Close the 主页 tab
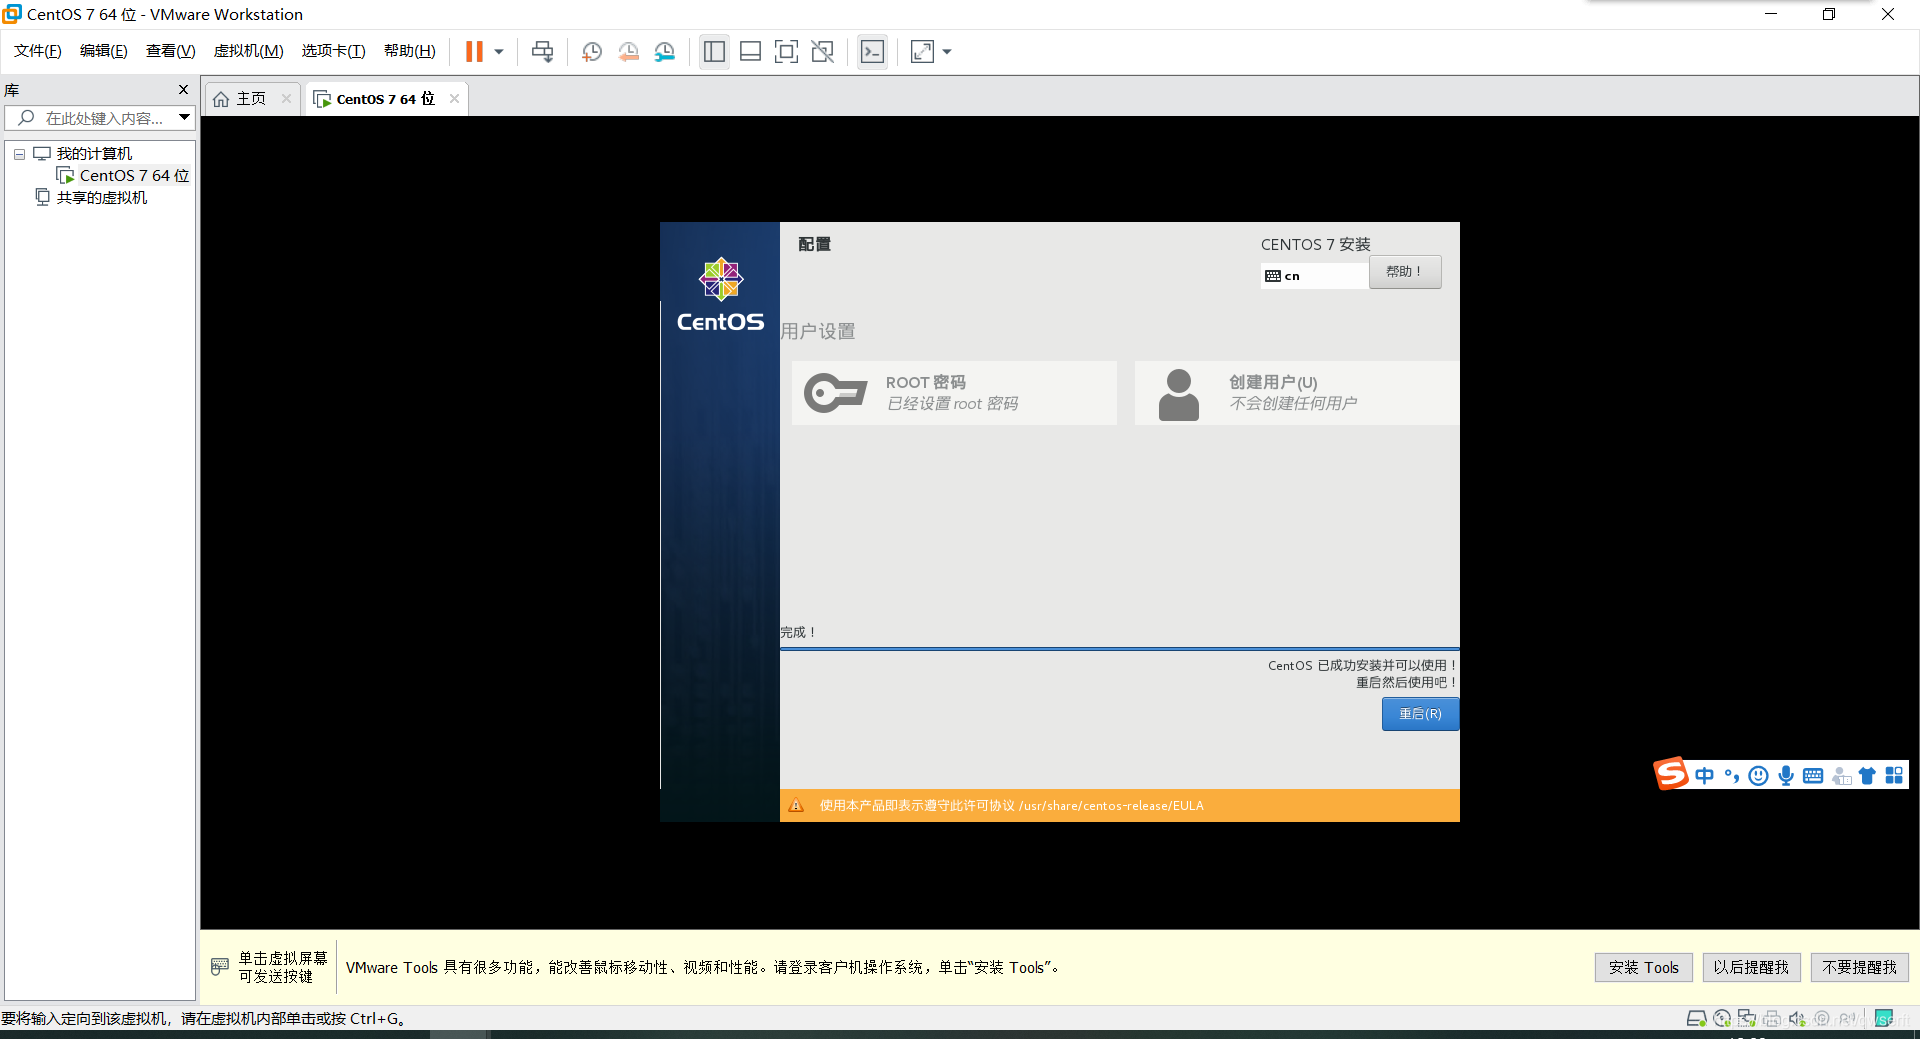The height and width of the screenshot is (1039, 1920). [286, 98]
